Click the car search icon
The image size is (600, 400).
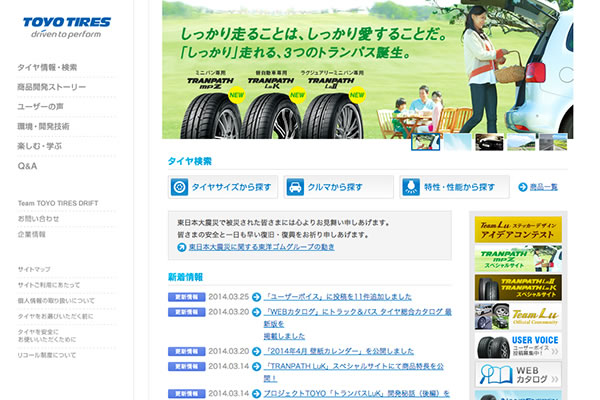click(295, 187)
